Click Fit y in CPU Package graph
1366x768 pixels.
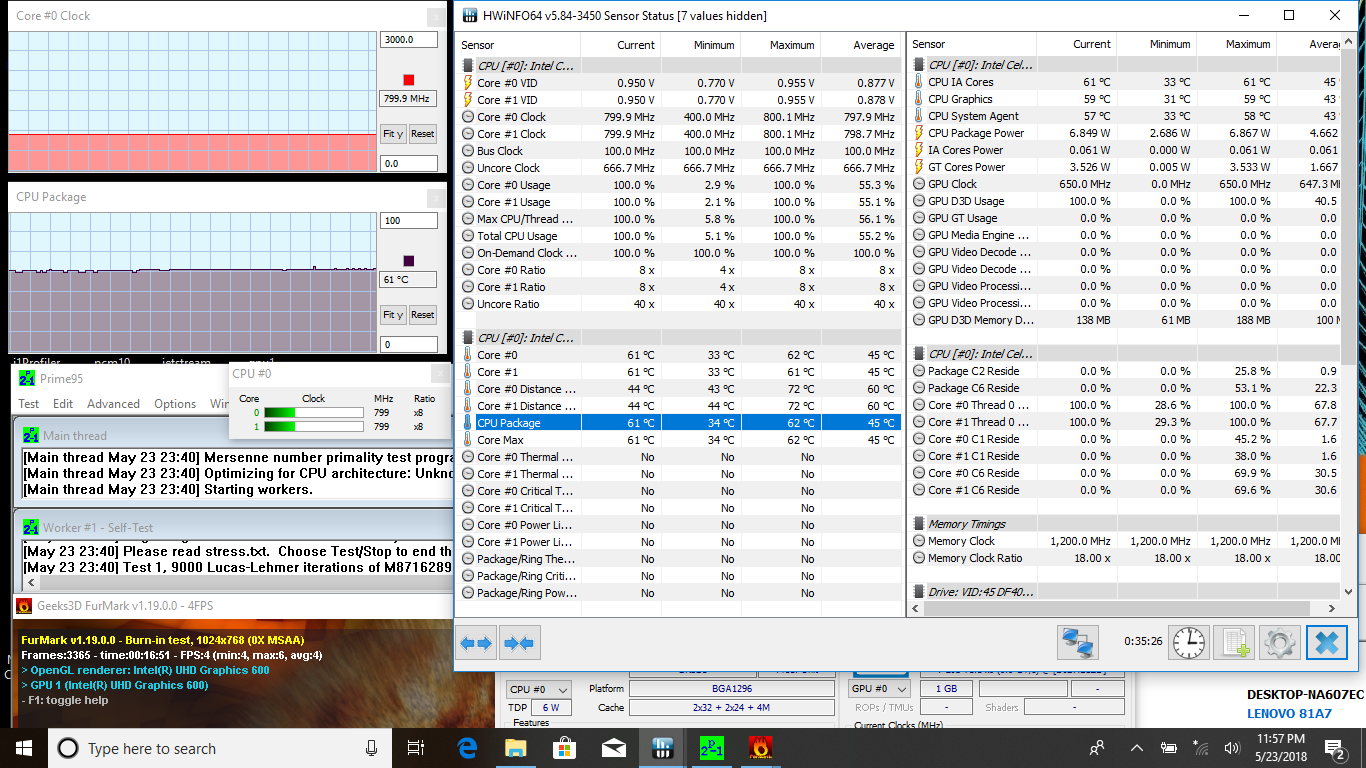click(393, 315)
